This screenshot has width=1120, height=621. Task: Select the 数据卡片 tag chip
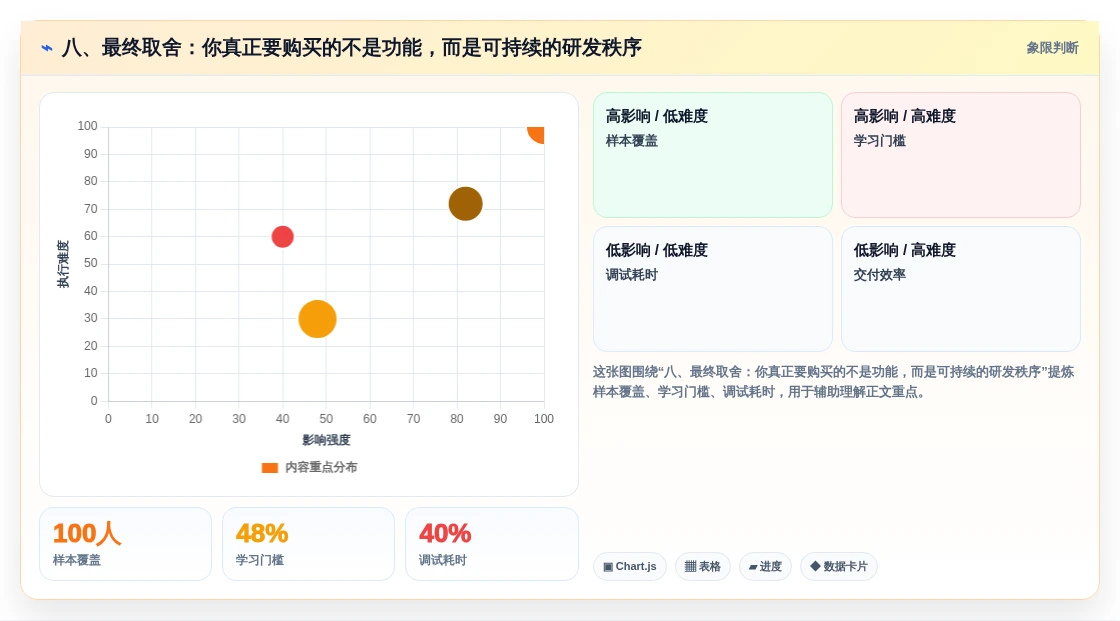point(839,567)
